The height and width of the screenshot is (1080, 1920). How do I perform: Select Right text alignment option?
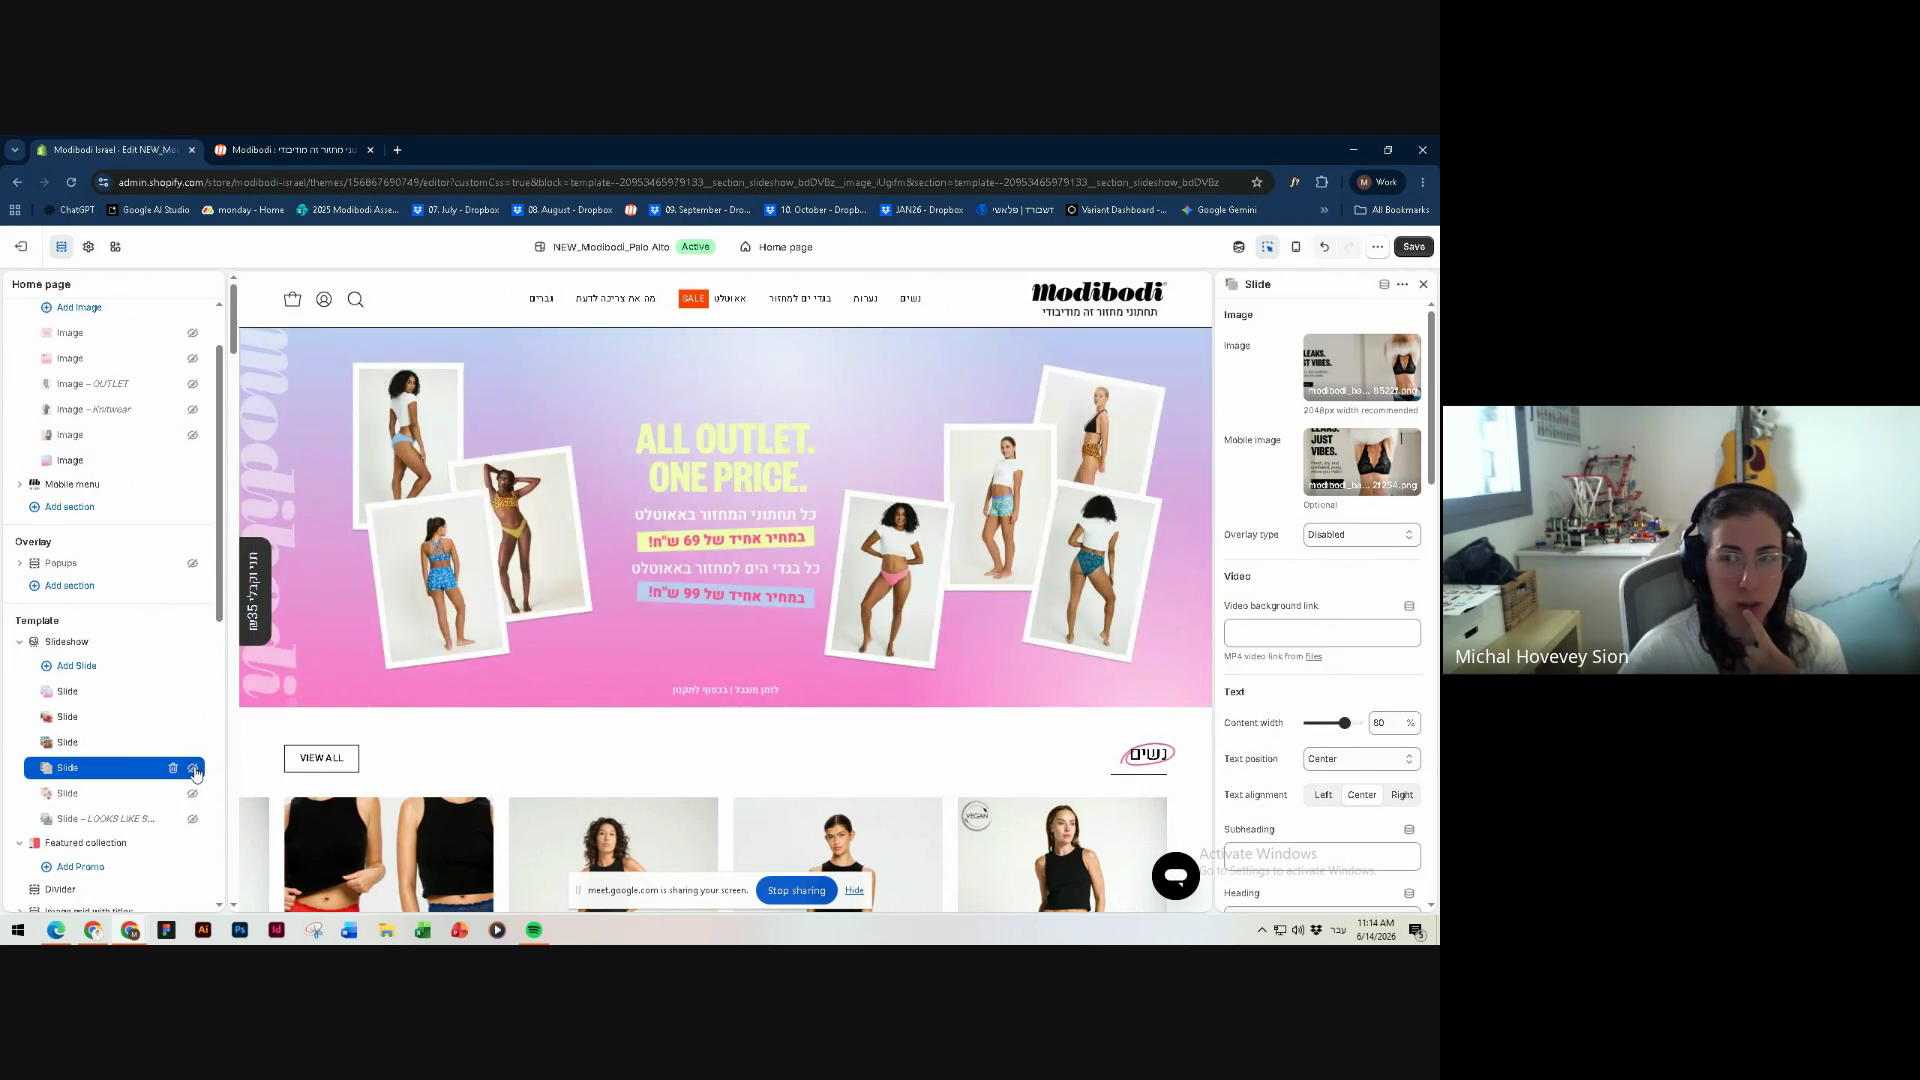pyautogui.click(x=1402, y=795)
